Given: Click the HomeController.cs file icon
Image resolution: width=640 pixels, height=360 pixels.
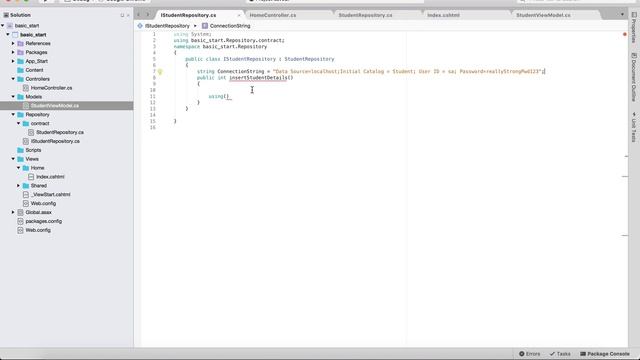Looking at the screenshot, I should (x=26, y=88).
